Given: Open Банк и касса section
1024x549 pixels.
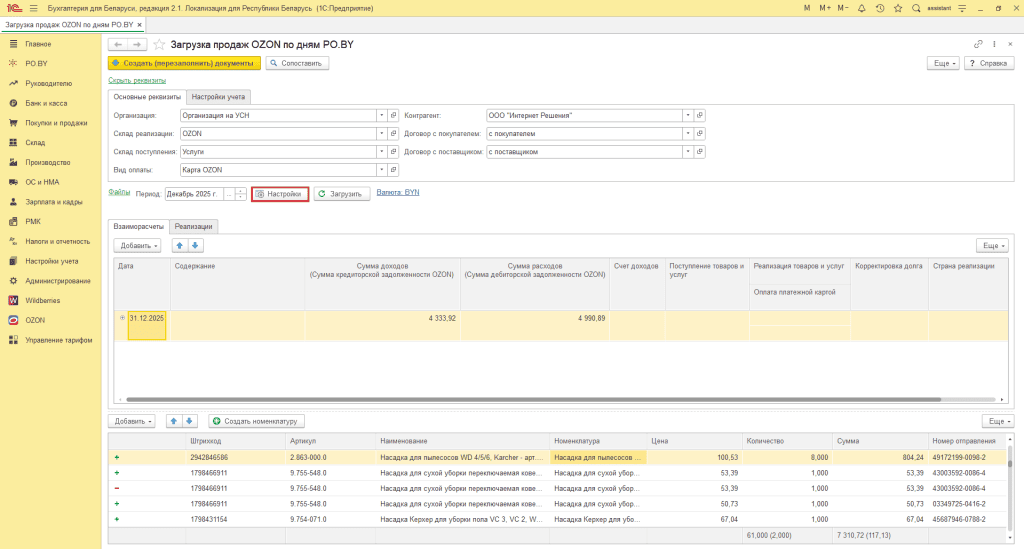Looking at the screenshot, I should point(46,103).
